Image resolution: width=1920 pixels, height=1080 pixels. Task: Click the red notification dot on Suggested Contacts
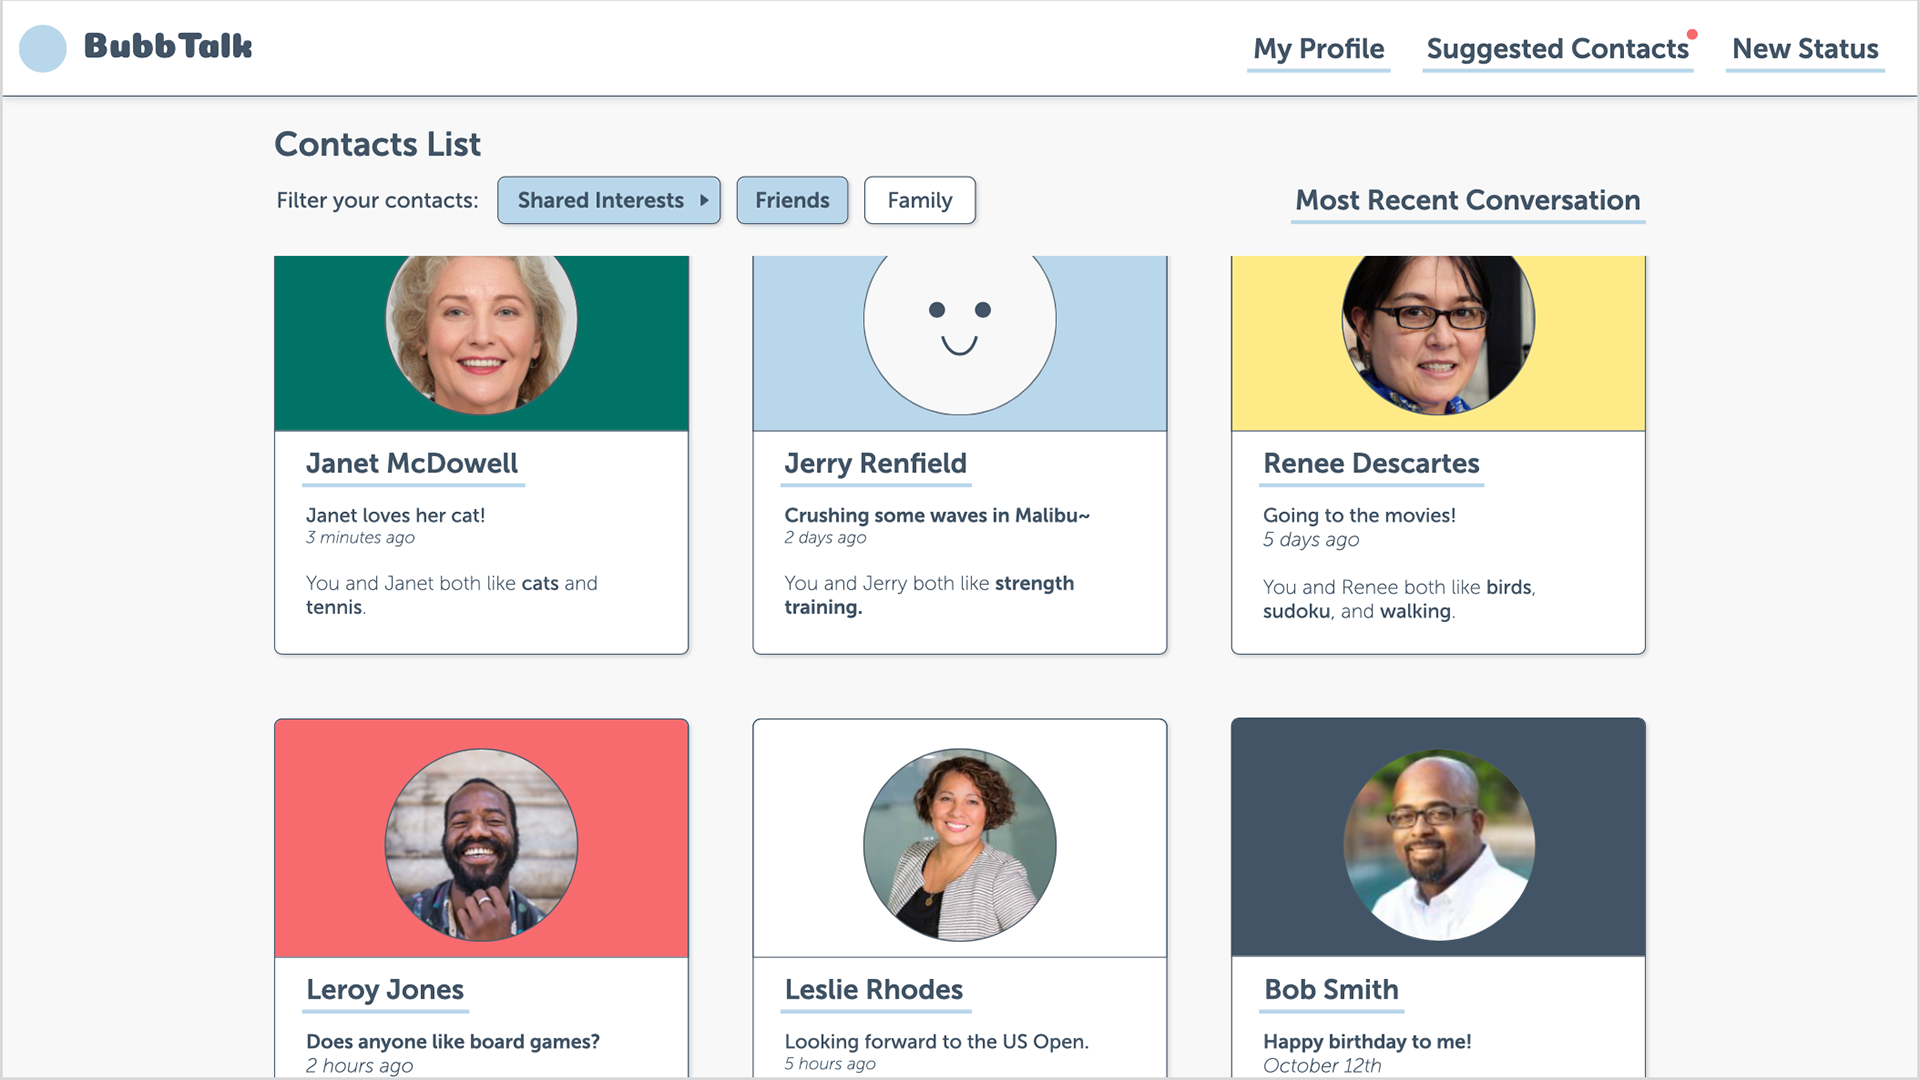[x=1692, y=34]
